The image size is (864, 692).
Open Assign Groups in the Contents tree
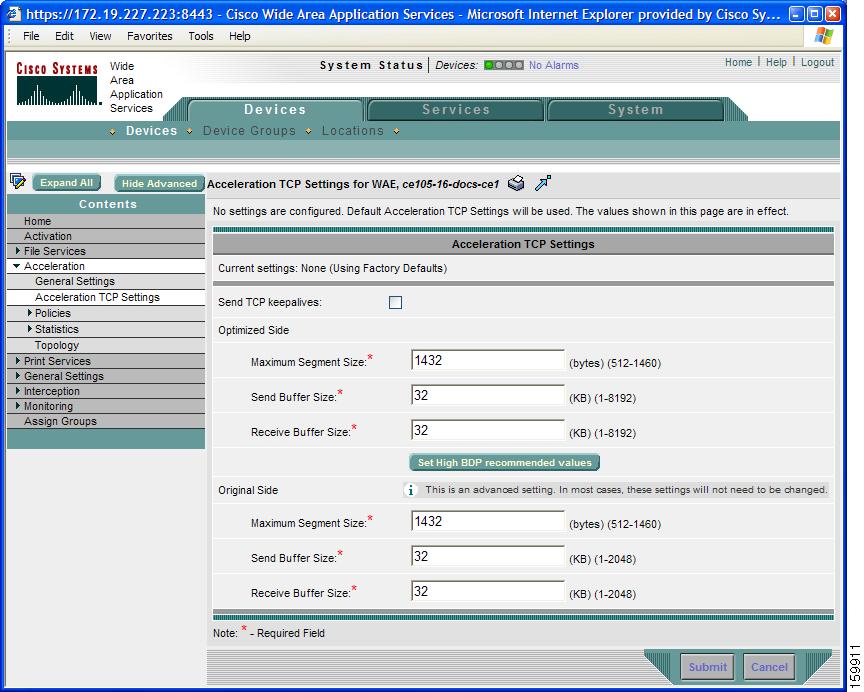[60, 421]
